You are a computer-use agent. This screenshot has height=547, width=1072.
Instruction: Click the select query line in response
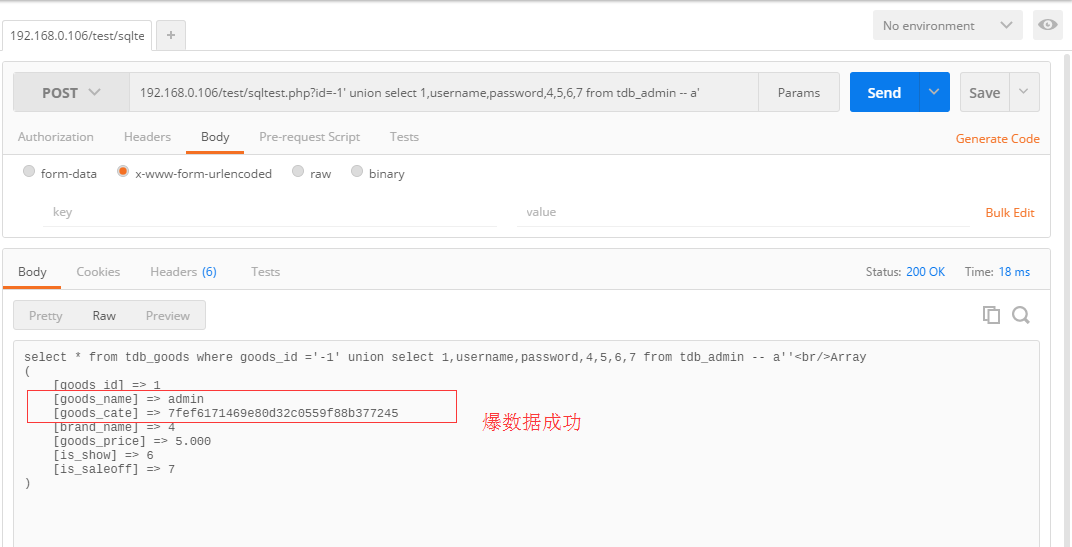click(x=445, y=357)
